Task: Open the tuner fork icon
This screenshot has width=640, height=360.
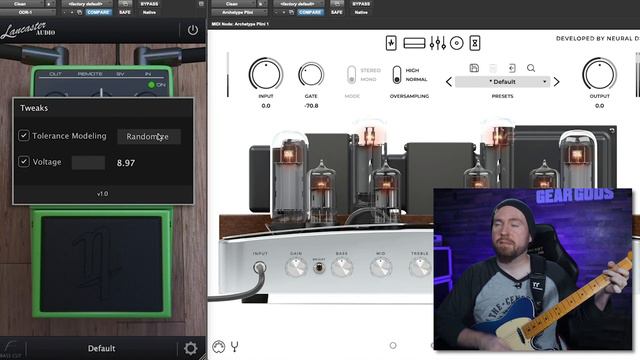Action: coord(235,347)
